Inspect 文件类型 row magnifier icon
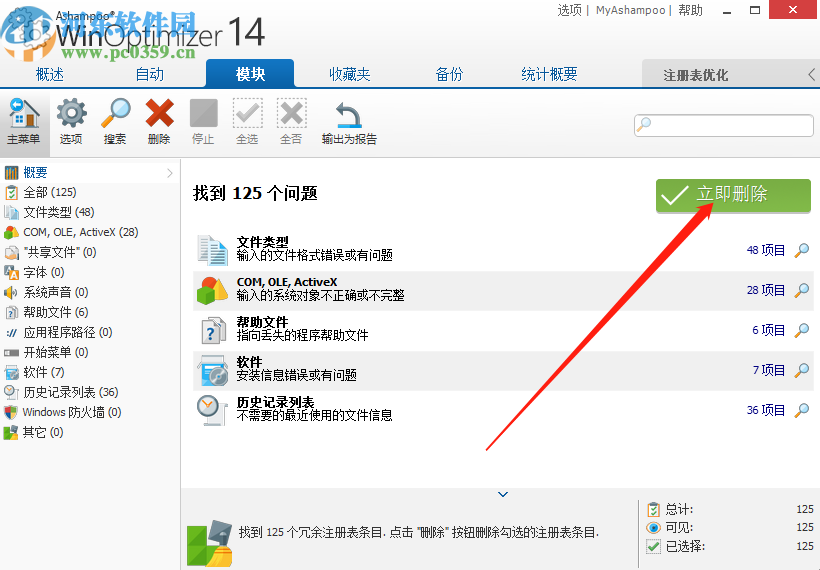Image resolution: width=820 pixels, height=570 pixels. [x=802, y=250]
